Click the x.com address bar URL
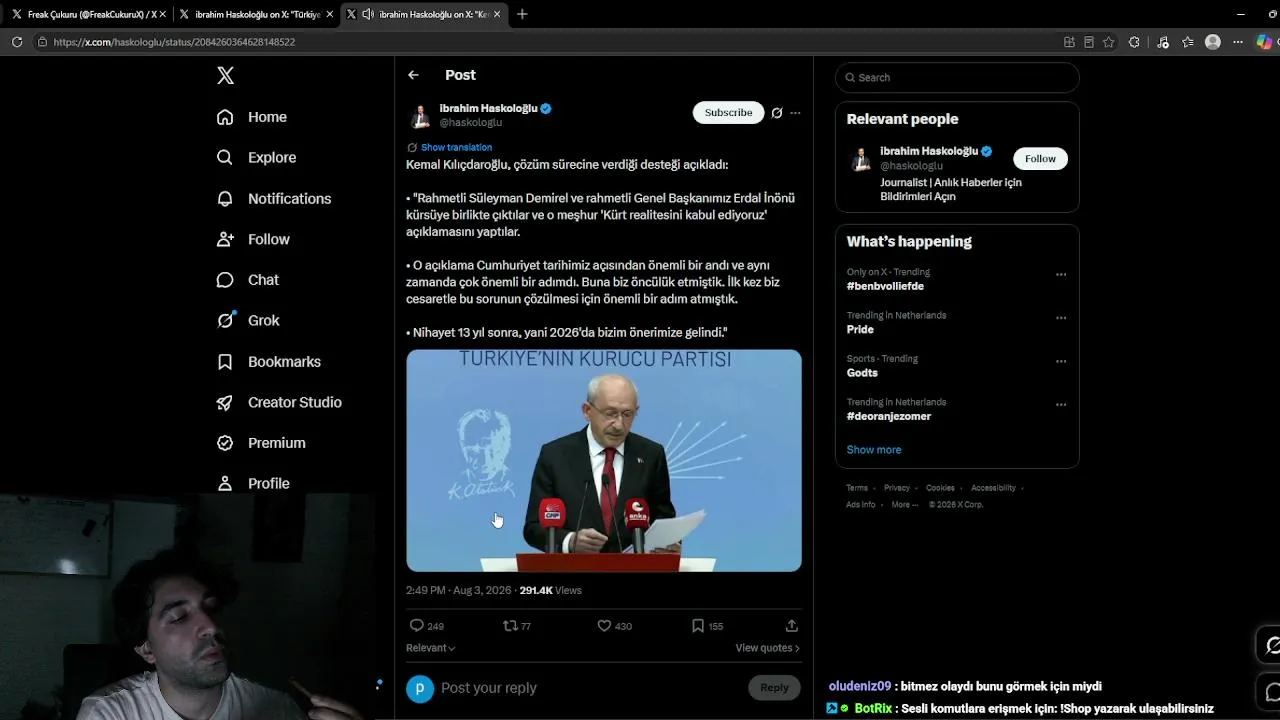 174,42
